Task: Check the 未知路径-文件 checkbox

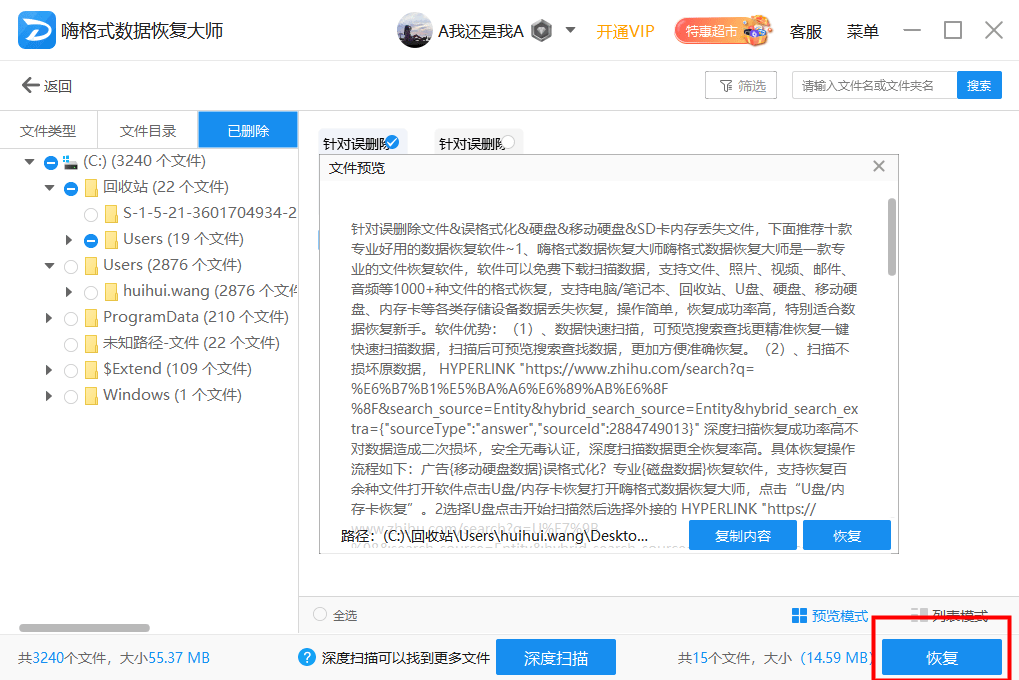Action: [x=71, y=345]
